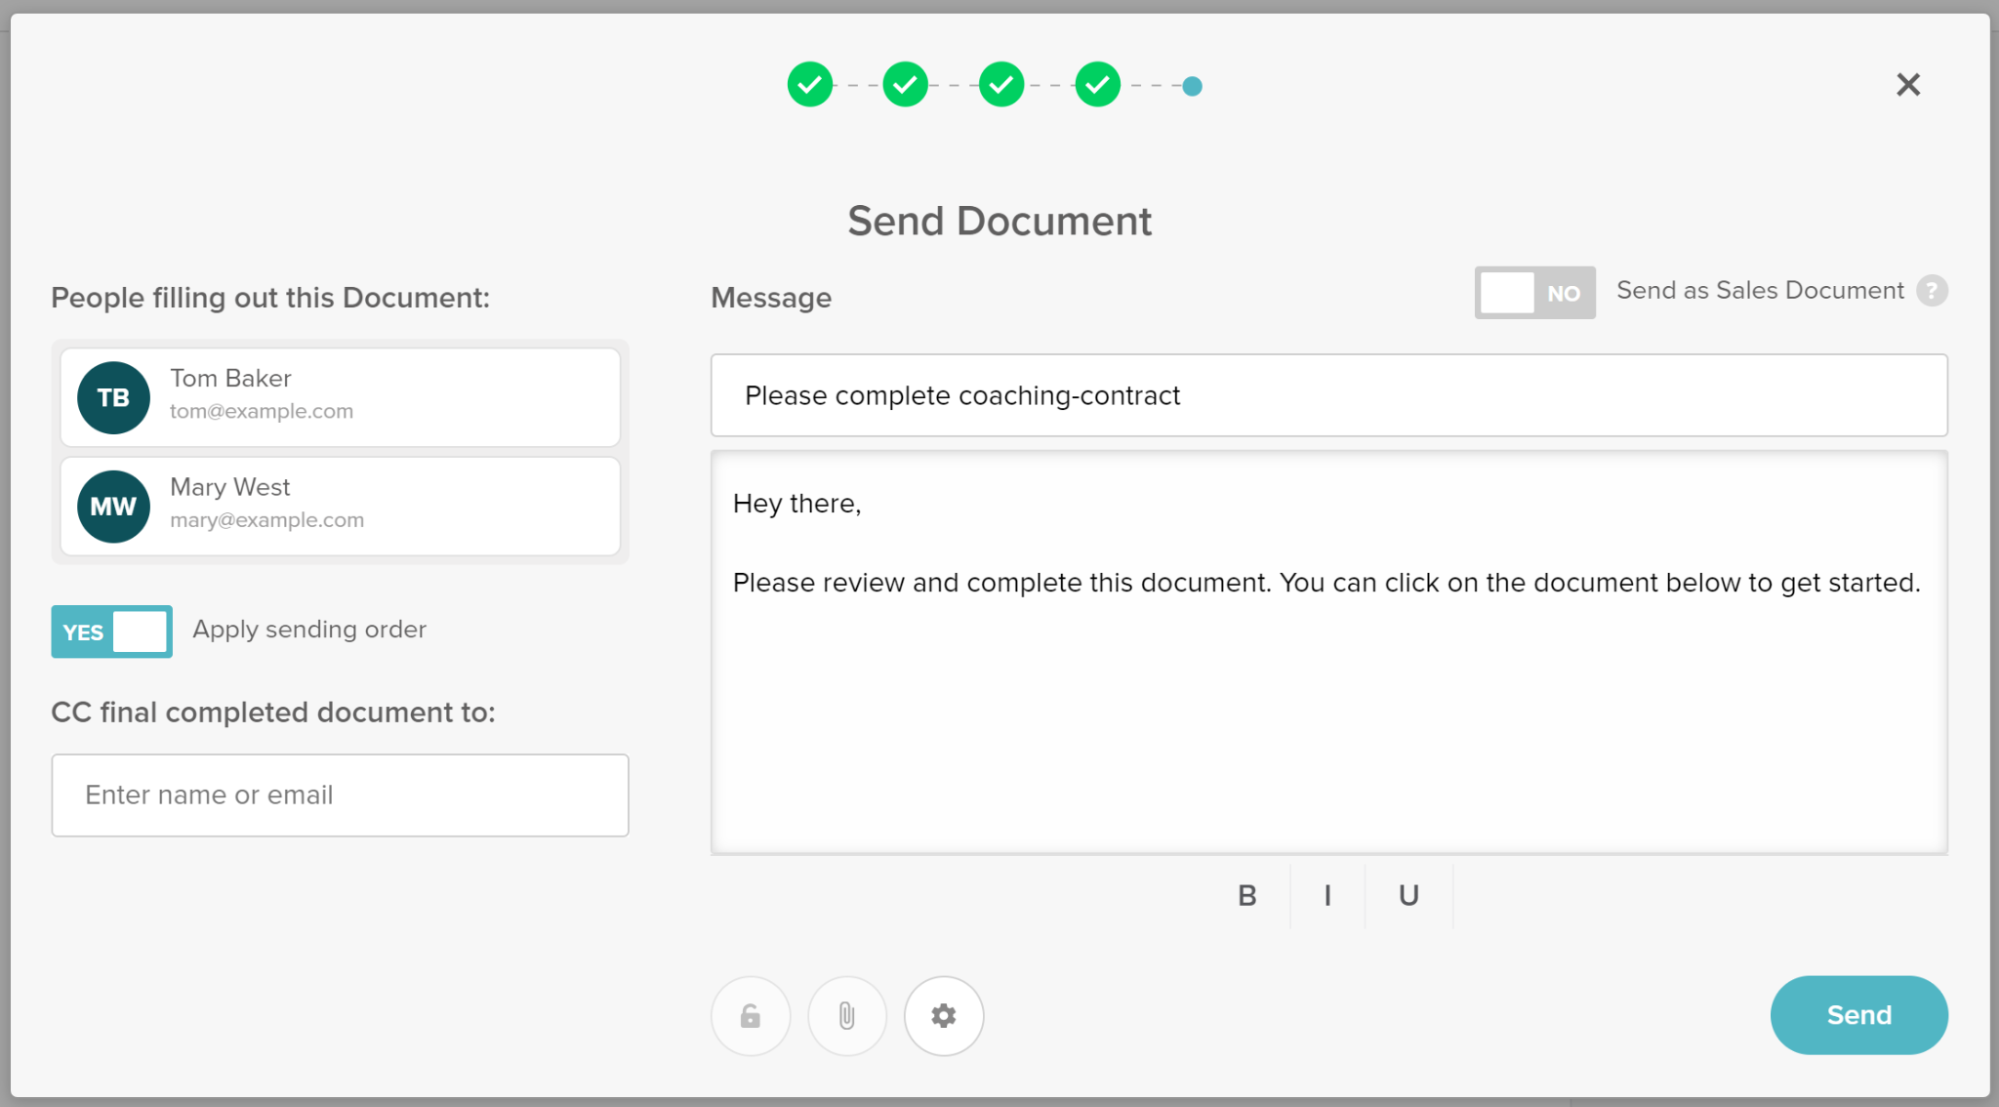The image size is (1999, 1107).
Task: Select the Mary West recipient card
Action: click(340, 506)
